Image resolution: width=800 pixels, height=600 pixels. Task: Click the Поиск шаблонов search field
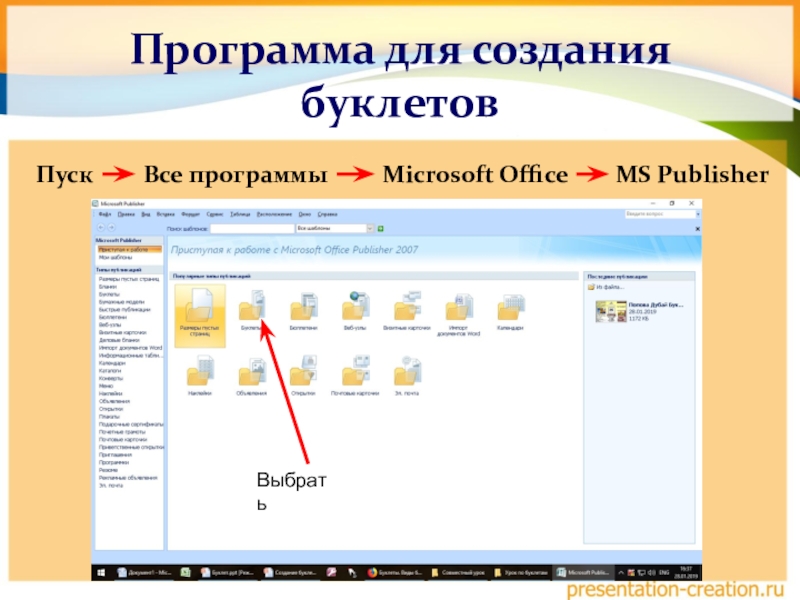(252, 229)
